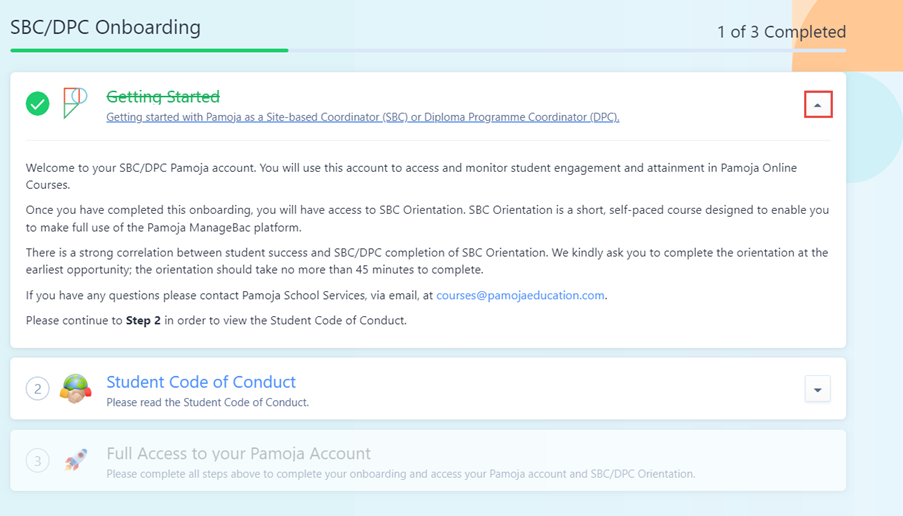Open the Getting started with Pamoja subtitle link

tap(362, 117)
